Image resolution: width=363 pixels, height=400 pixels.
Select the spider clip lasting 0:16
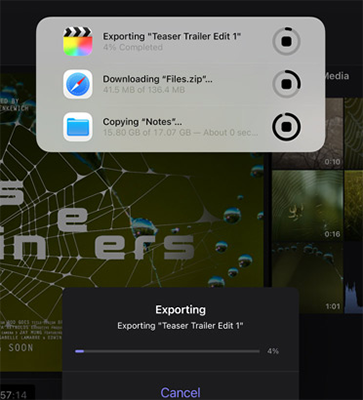point(307,206)
